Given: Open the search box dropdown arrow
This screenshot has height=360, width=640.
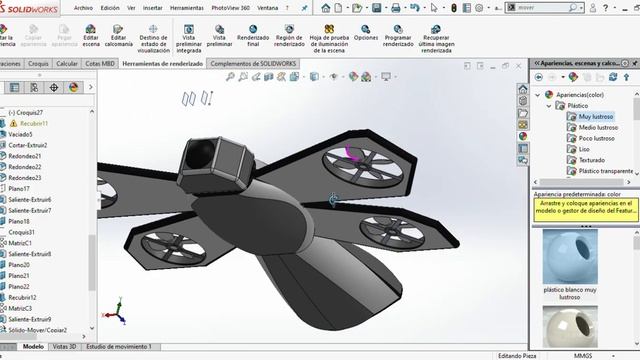Looking at the screenshot, I should (x=581, y=8).
